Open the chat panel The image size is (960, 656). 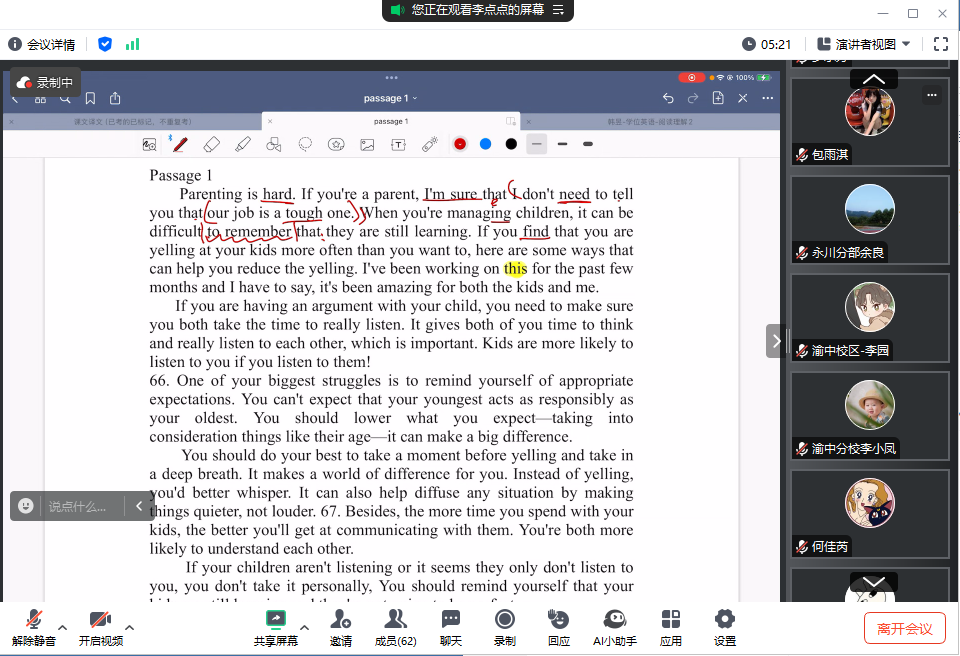[x=451, y=627]
